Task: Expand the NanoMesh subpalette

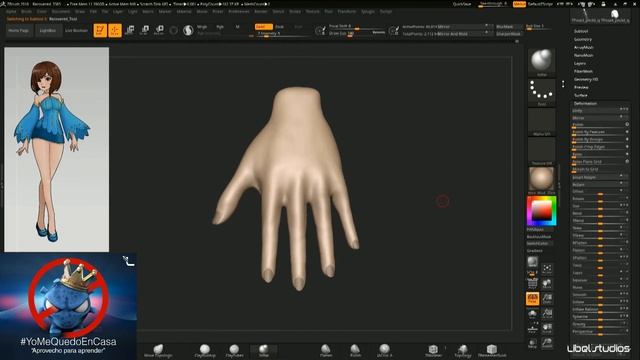Action: coord(584,56)
